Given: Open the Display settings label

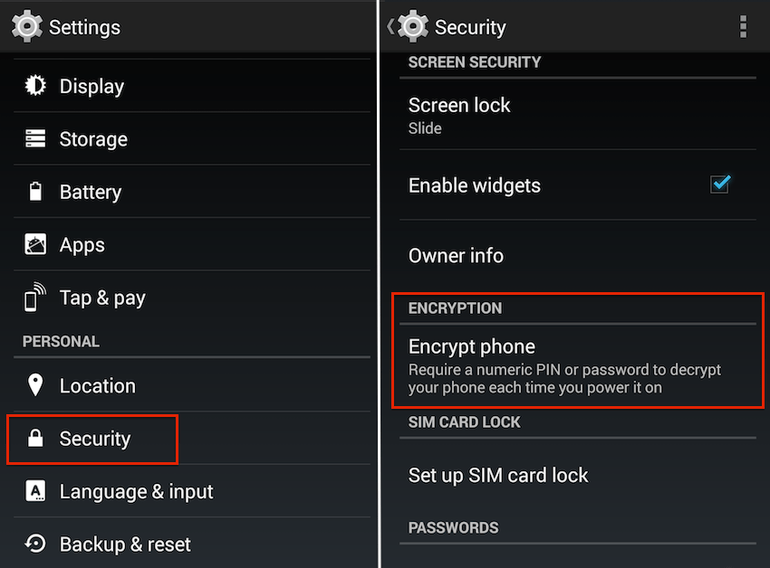Looking at the screenshot, I should (x=91, y=86).
